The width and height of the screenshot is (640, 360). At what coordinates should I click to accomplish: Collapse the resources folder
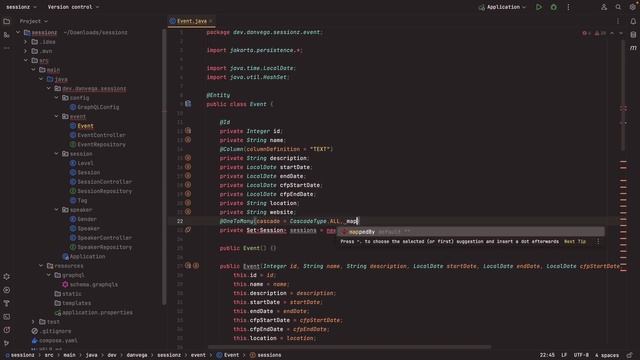point(41,266)
